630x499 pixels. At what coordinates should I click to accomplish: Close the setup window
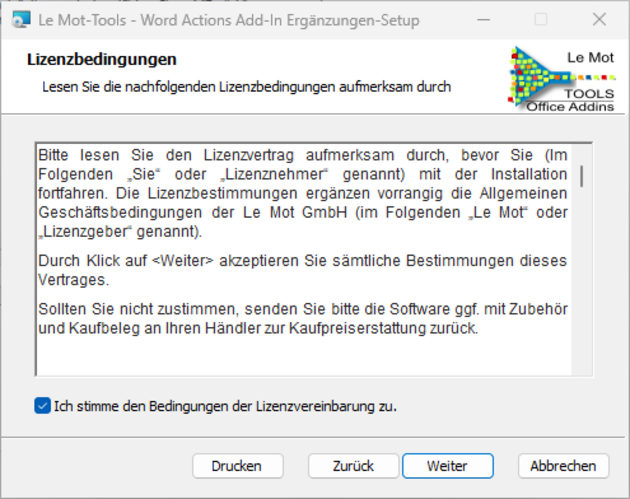pos(599,20)
